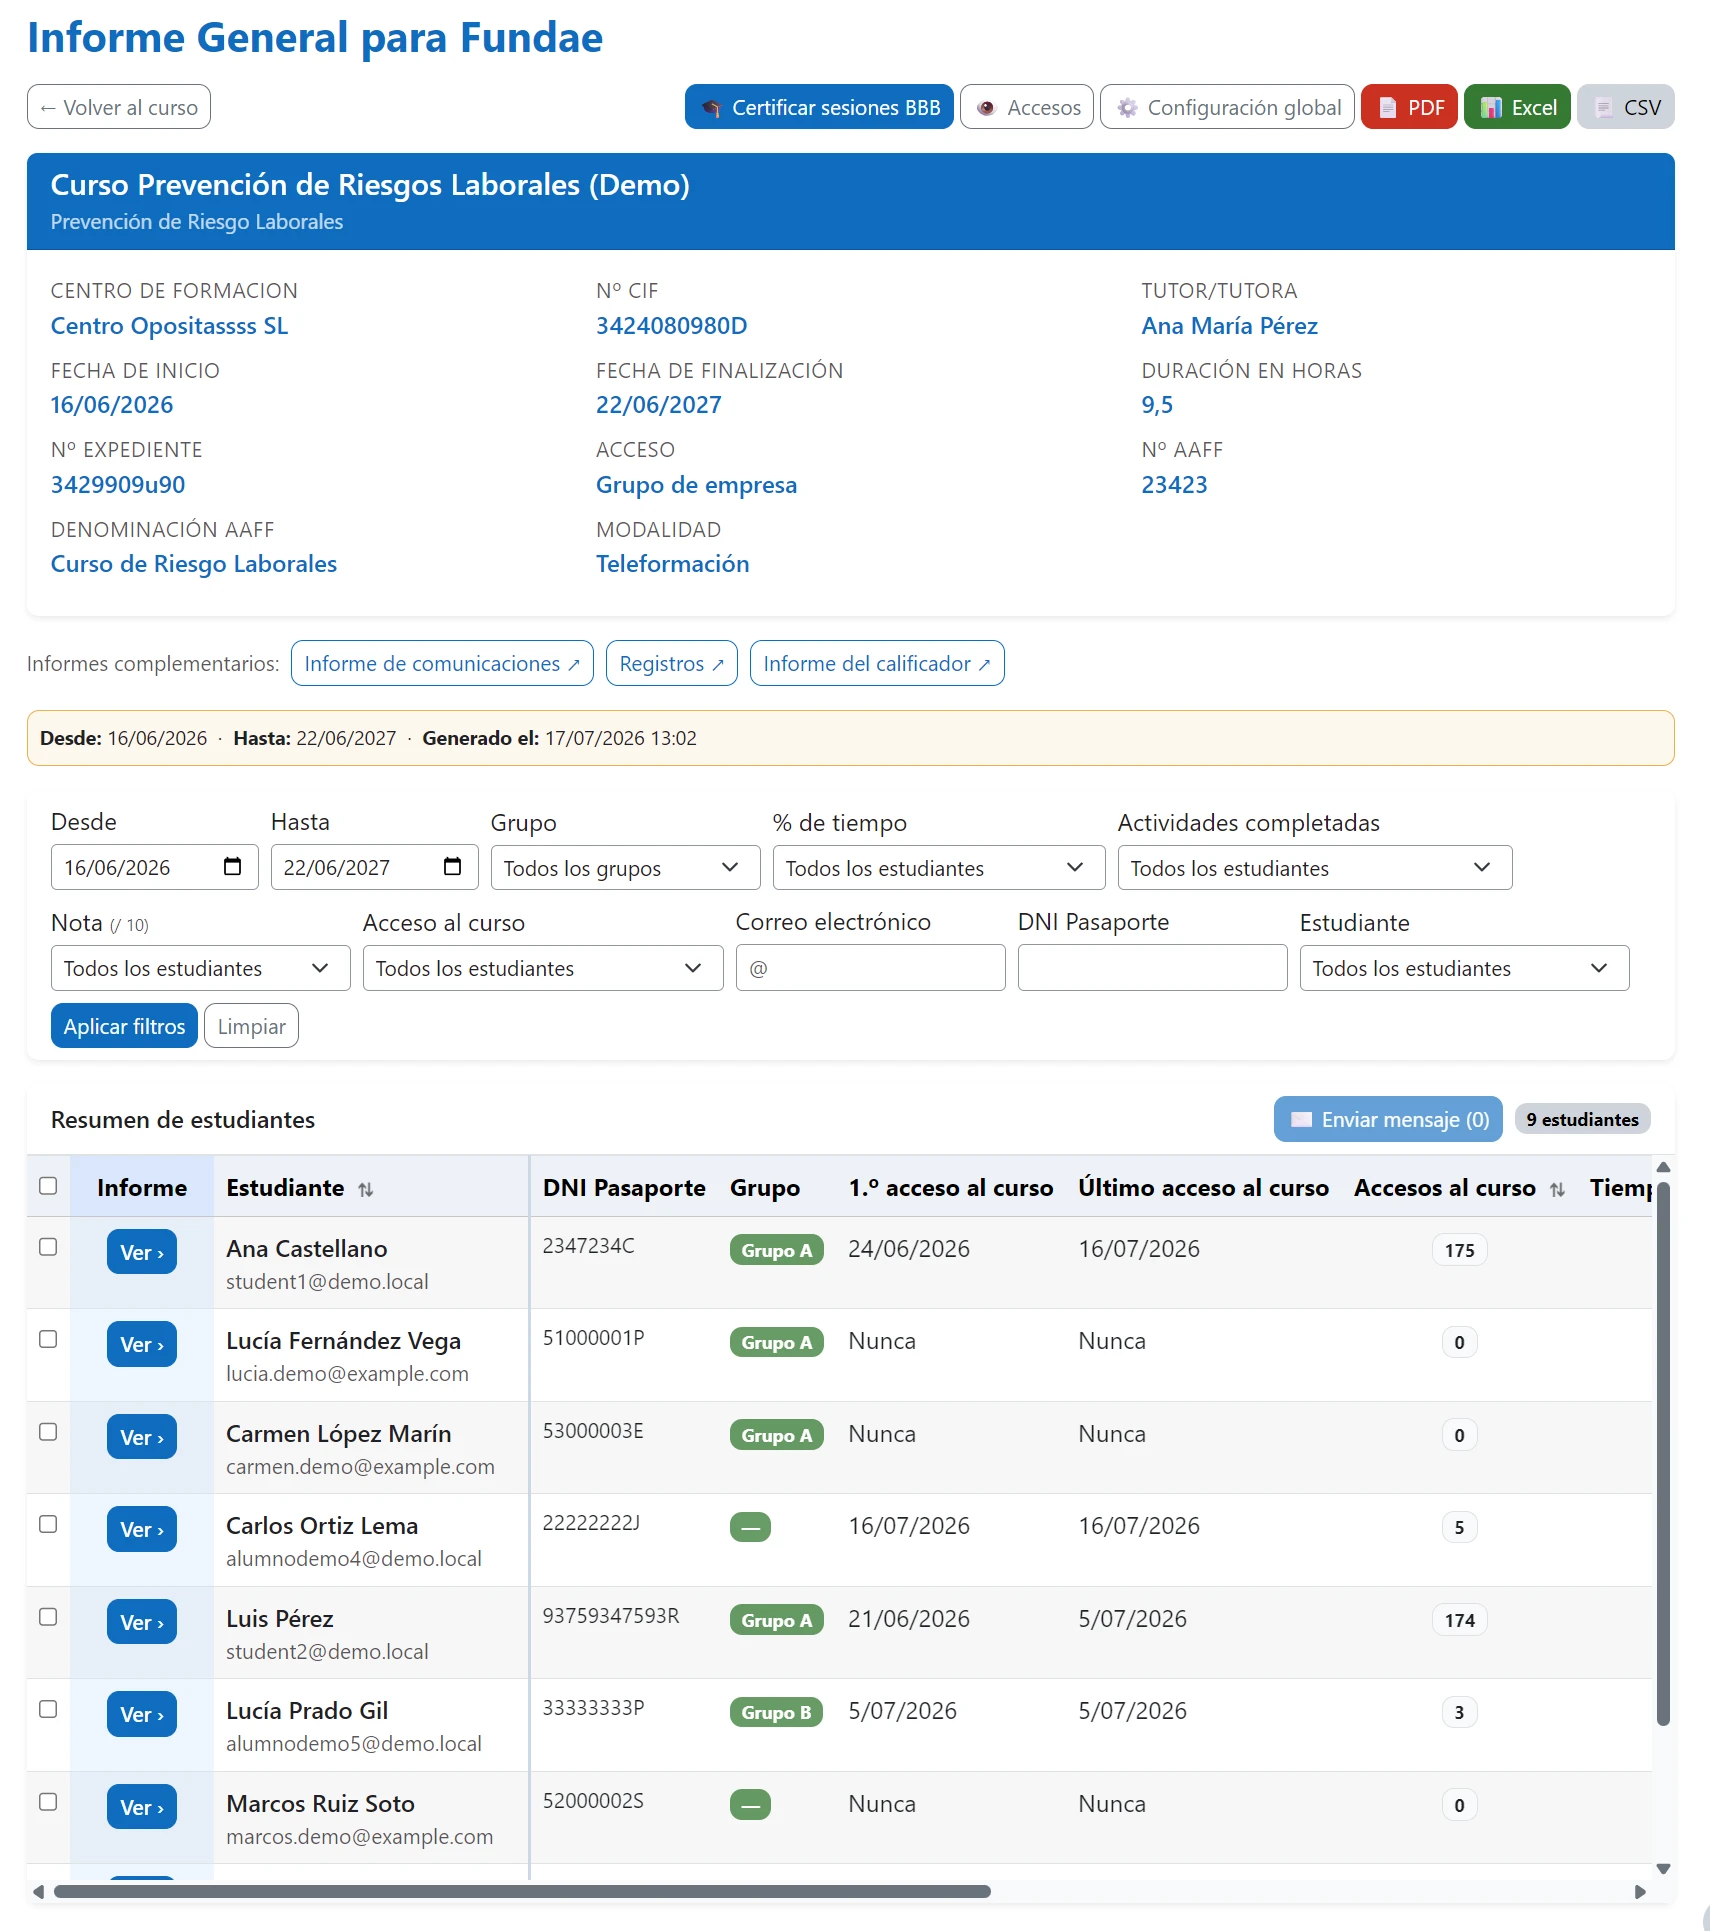Open the Accesos view
The width and height of the screenshot is (1710, 1931).
[x=1026, y=107]
